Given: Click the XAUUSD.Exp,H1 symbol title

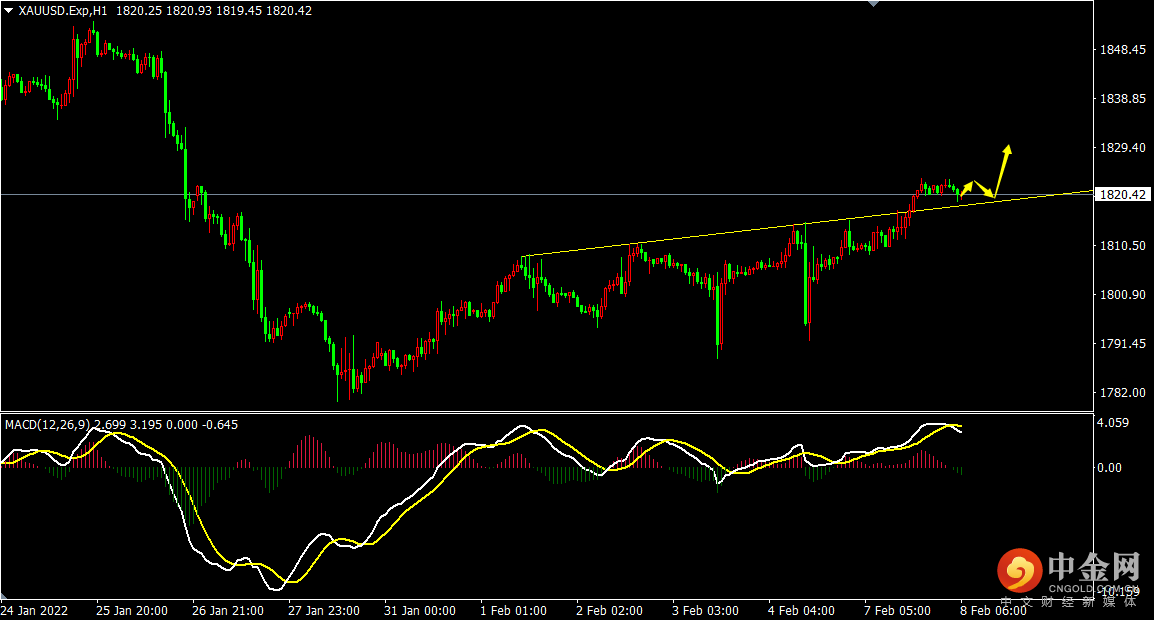Looking at the screenshot, I should click(x=63, y=10).
